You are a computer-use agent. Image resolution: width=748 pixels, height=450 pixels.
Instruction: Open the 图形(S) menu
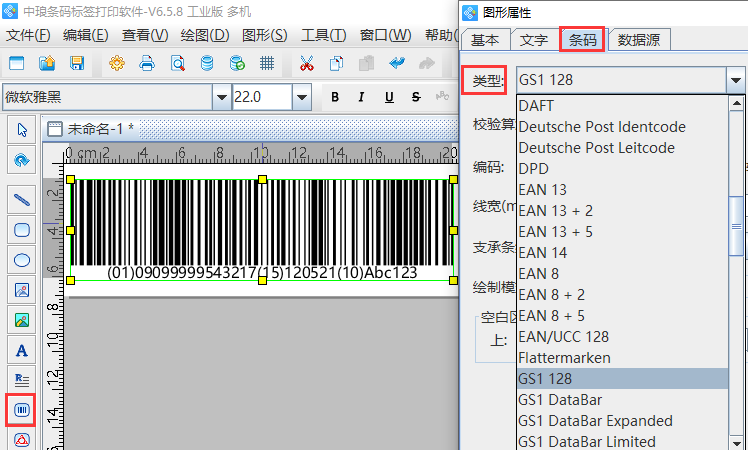tap(265, 35)
